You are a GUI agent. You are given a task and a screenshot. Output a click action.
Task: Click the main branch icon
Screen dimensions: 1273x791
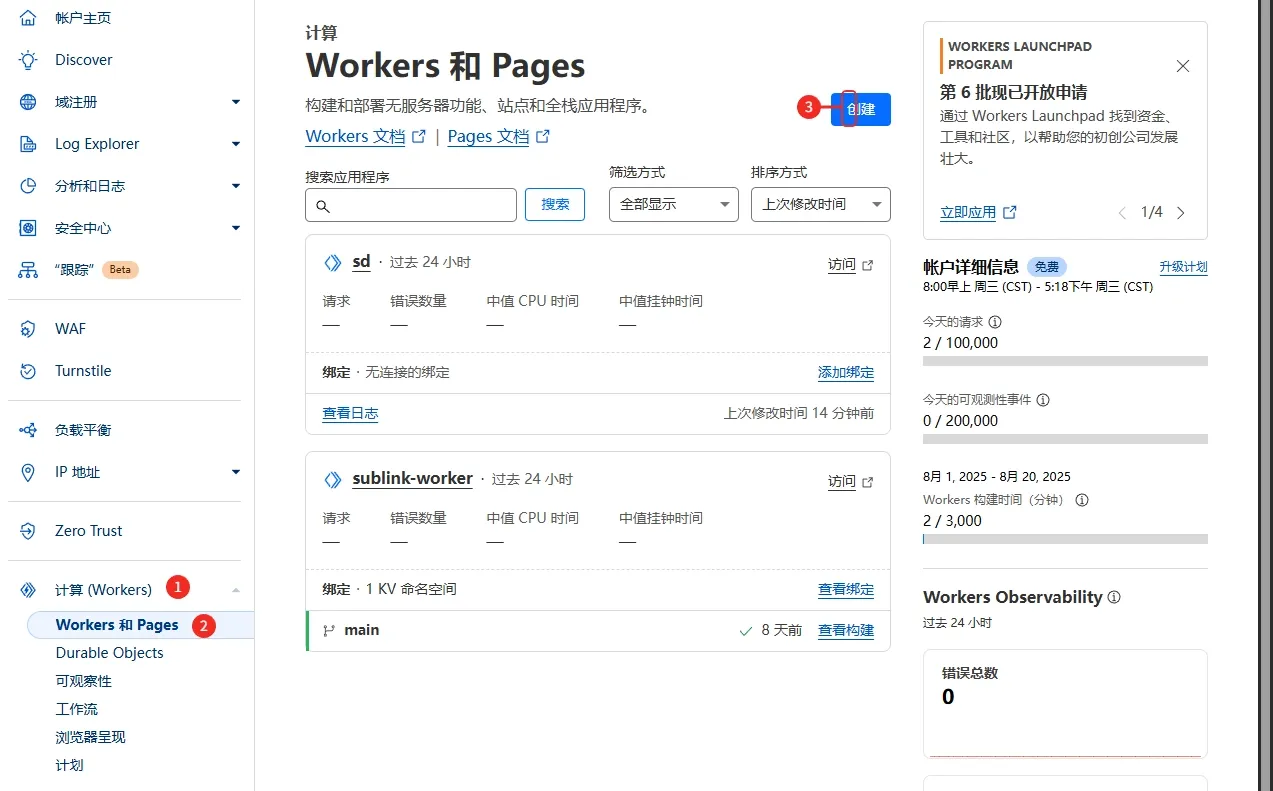tap(329, 631)
